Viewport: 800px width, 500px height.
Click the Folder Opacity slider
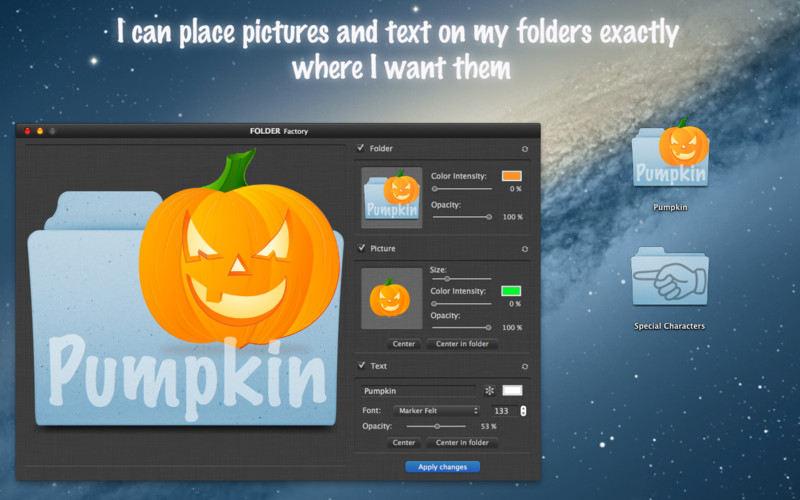(x=462, y=217)
